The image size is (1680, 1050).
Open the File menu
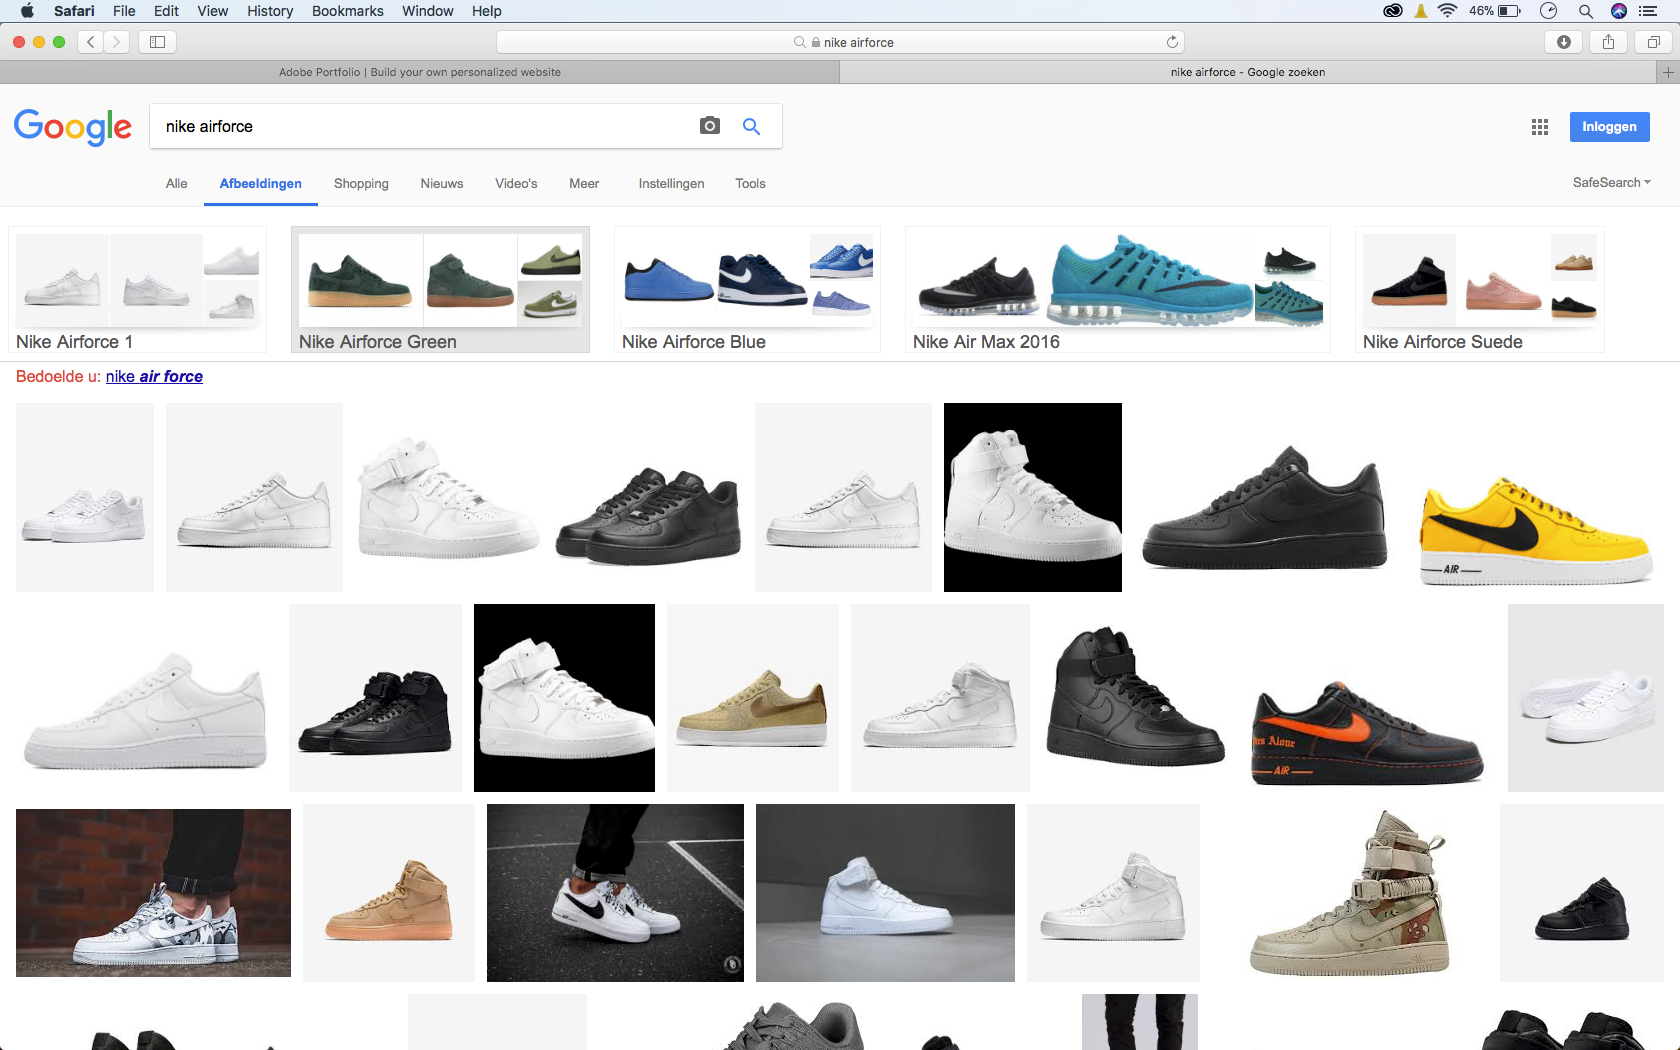124,11
